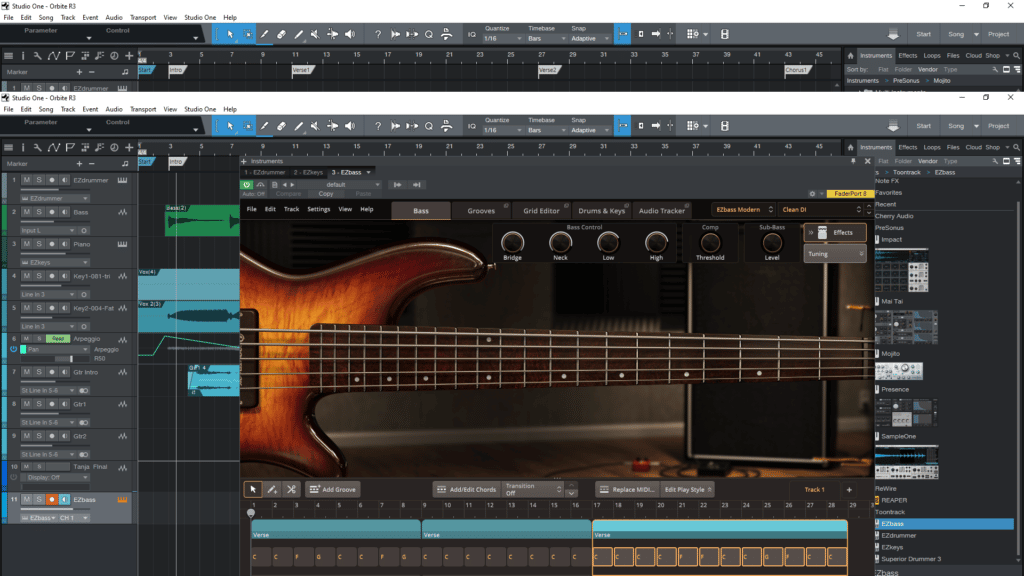1024x576 pixels.
Task: Mute the Gtr Intro track
Action: 27,372
